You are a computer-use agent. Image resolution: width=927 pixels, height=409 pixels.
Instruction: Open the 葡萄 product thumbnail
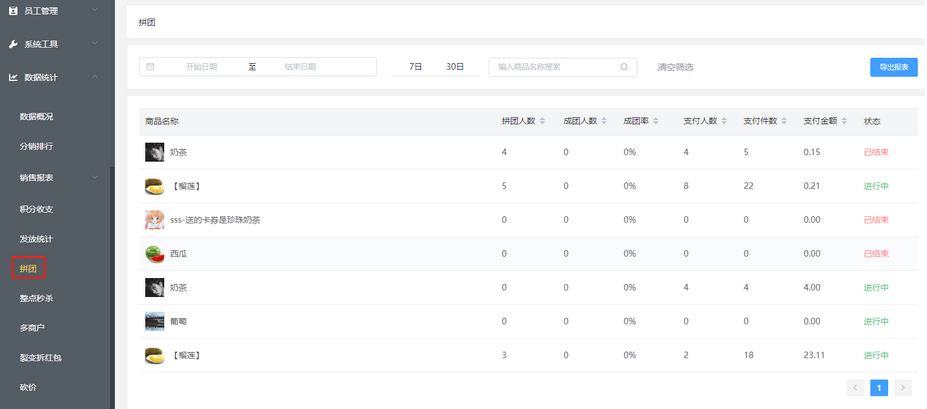pyautogui.click(x=154, y=321)
